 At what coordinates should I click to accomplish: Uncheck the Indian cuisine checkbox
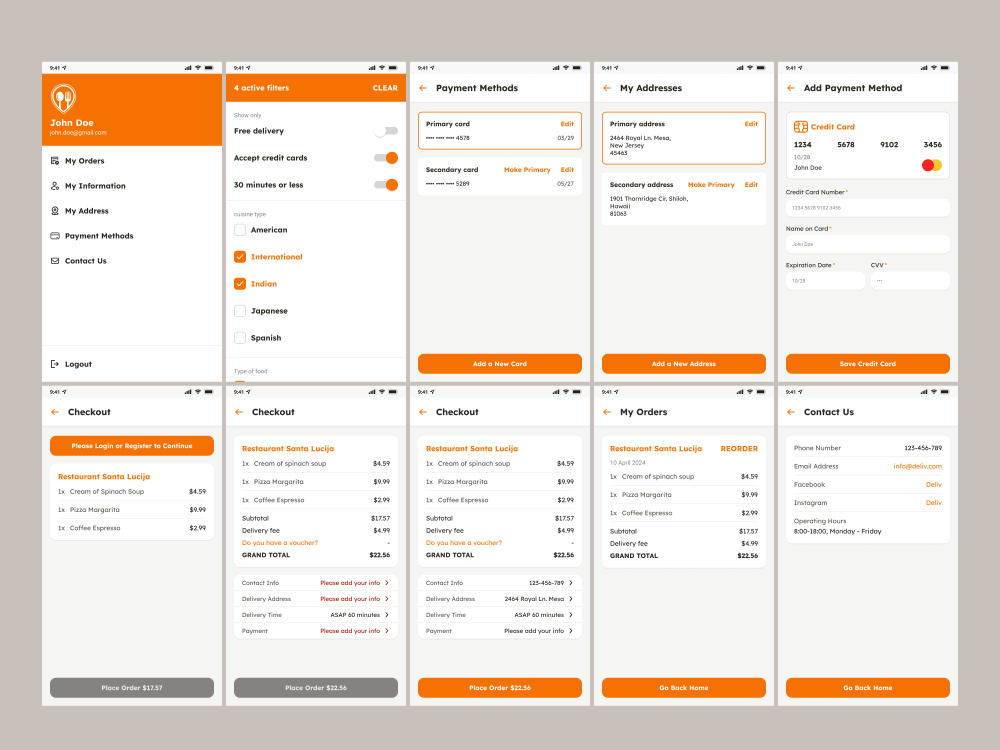[x=240, y=283]
